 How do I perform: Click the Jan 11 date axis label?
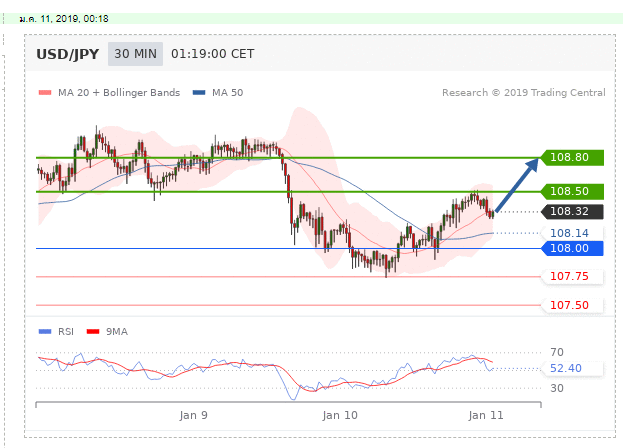pos(486,415)
